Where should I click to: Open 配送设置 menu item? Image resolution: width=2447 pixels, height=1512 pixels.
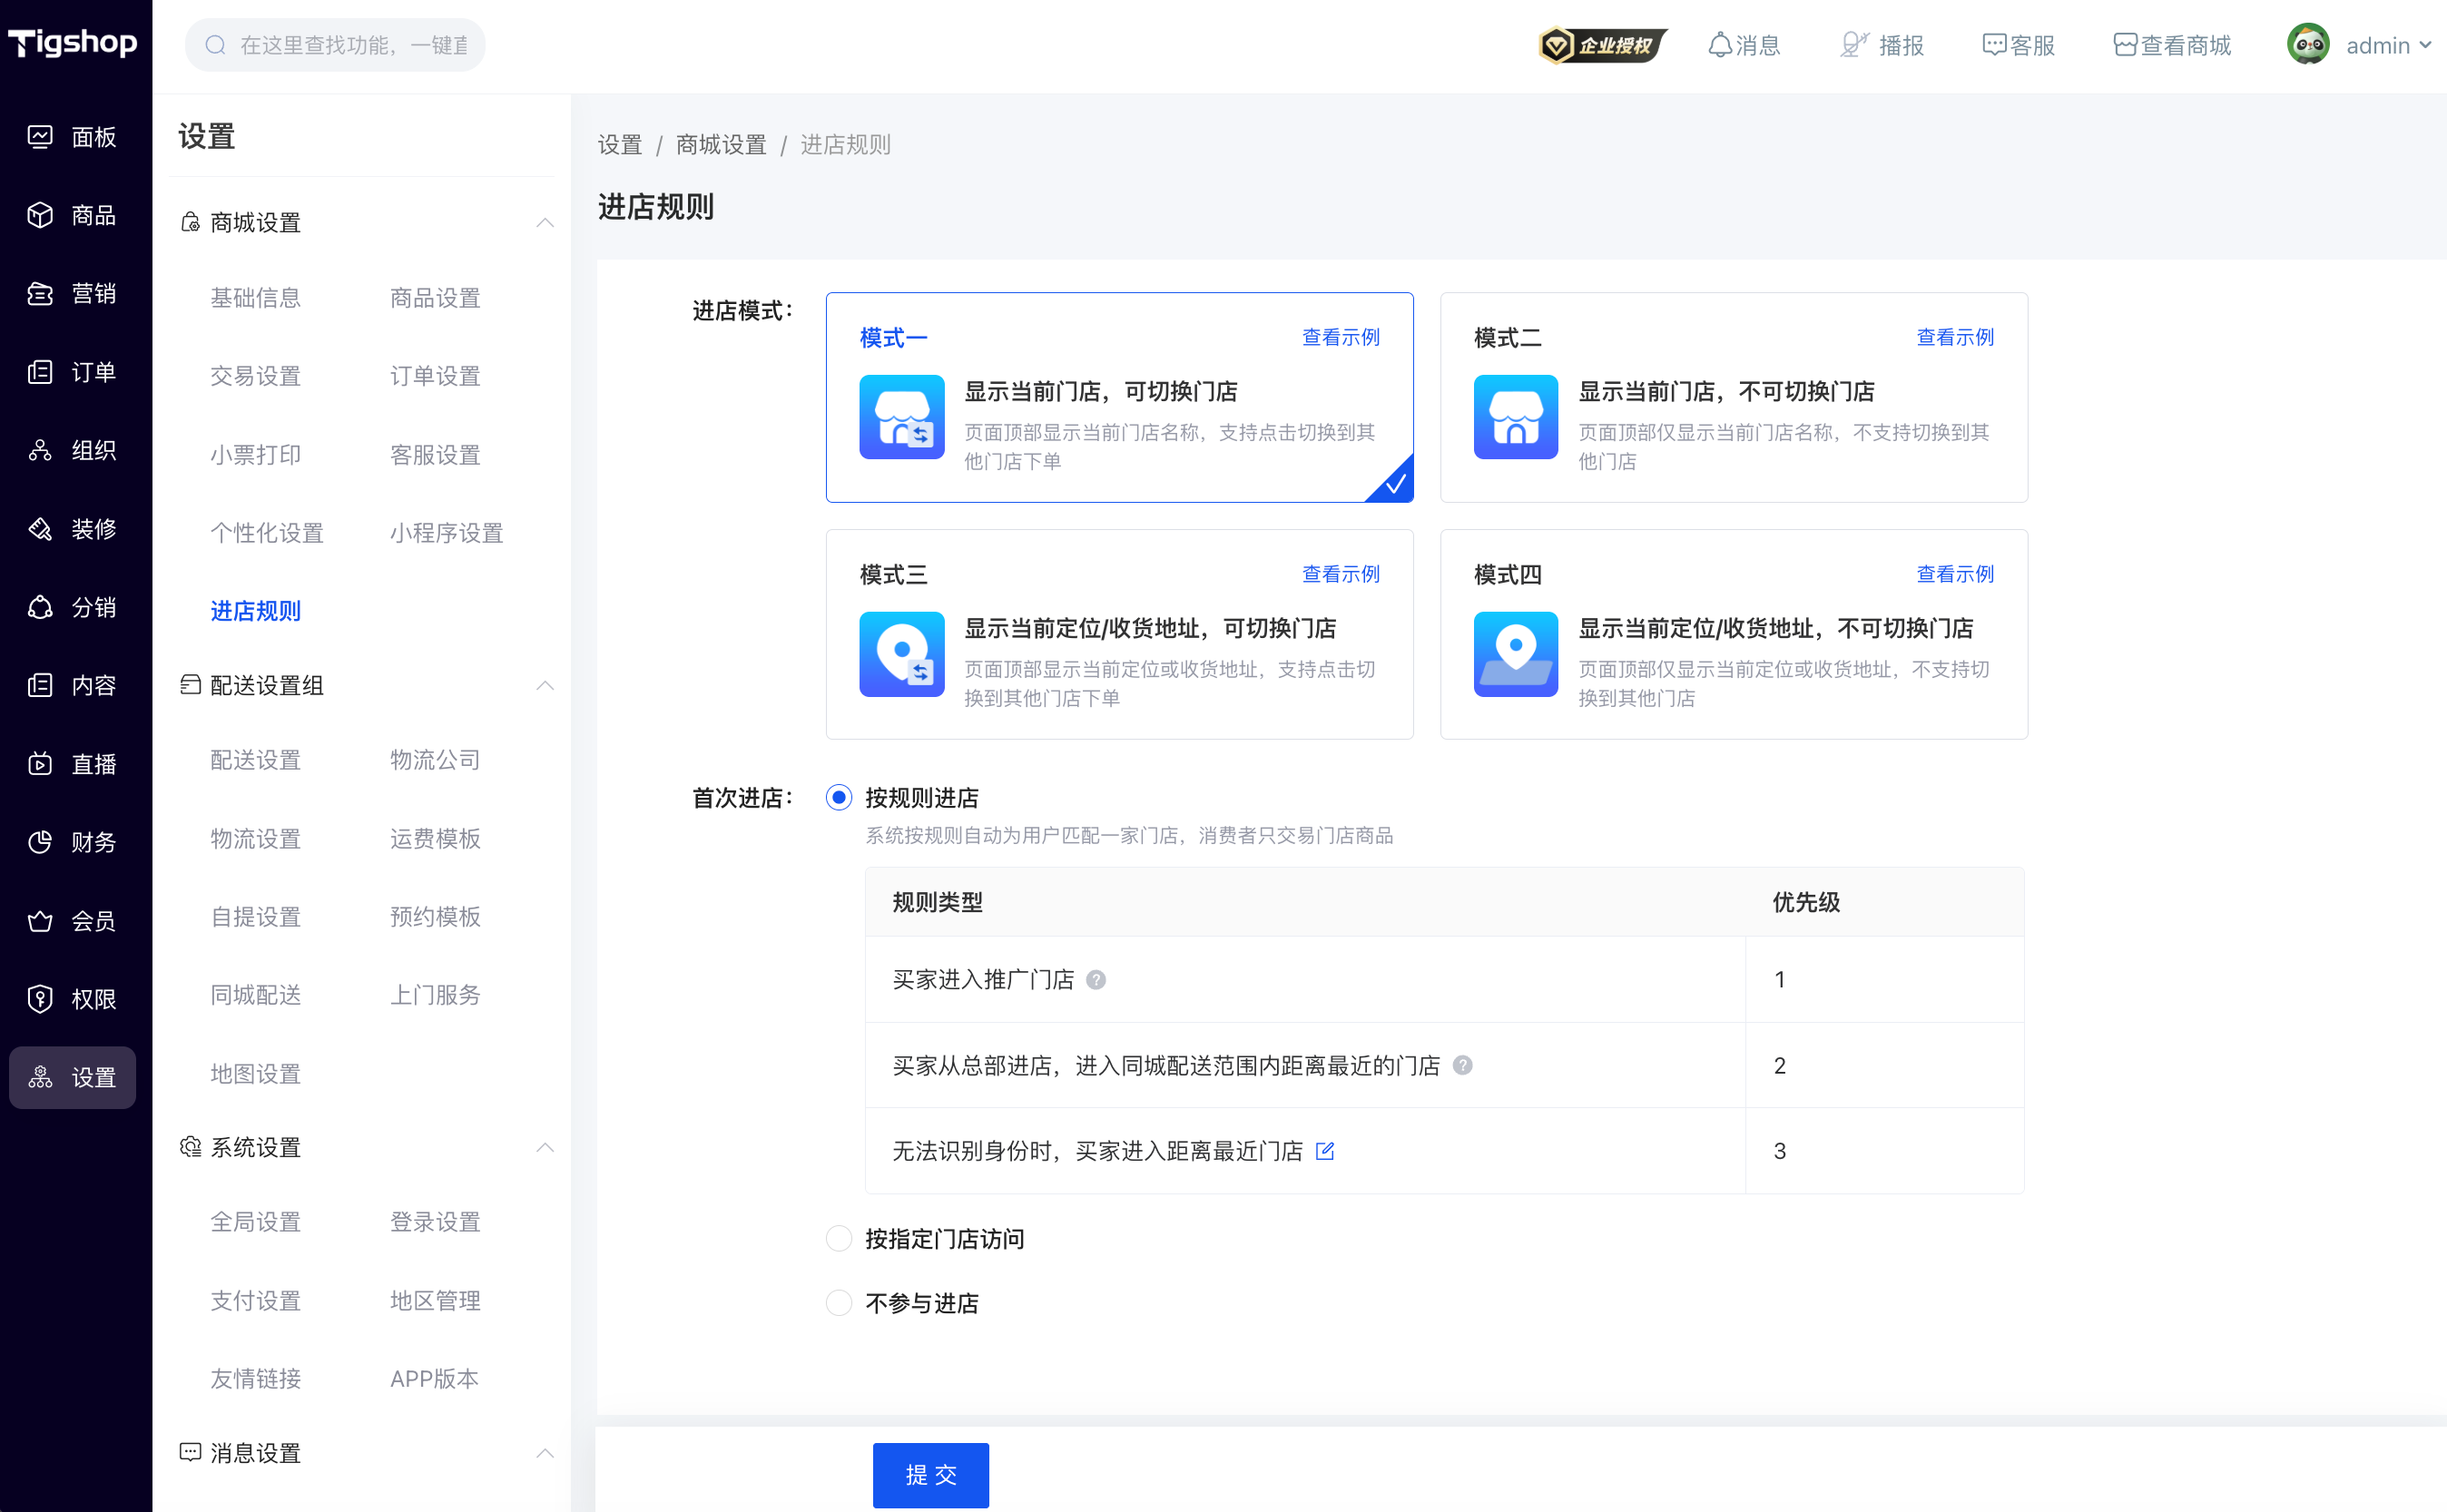click(x=256, y=760)
